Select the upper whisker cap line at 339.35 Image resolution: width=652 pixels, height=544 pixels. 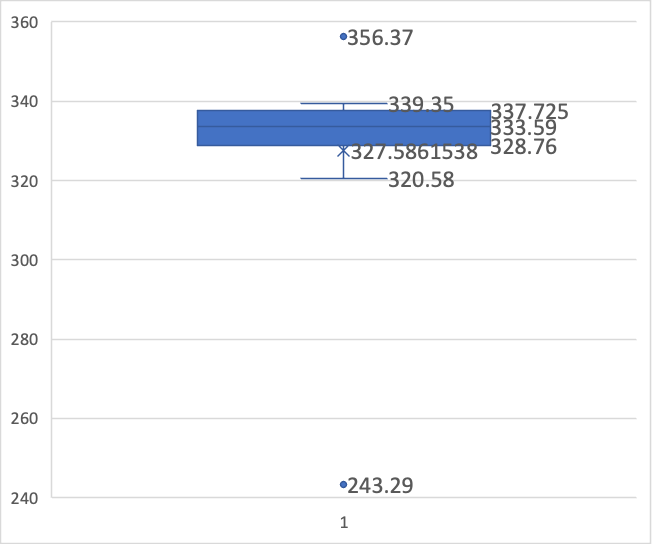tap(320, 102)
